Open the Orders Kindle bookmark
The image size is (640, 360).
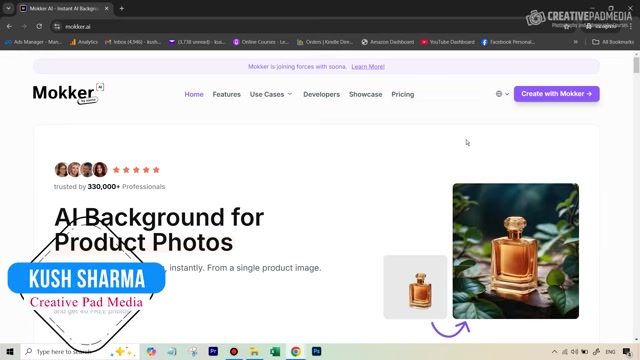[x=325, y=42]
